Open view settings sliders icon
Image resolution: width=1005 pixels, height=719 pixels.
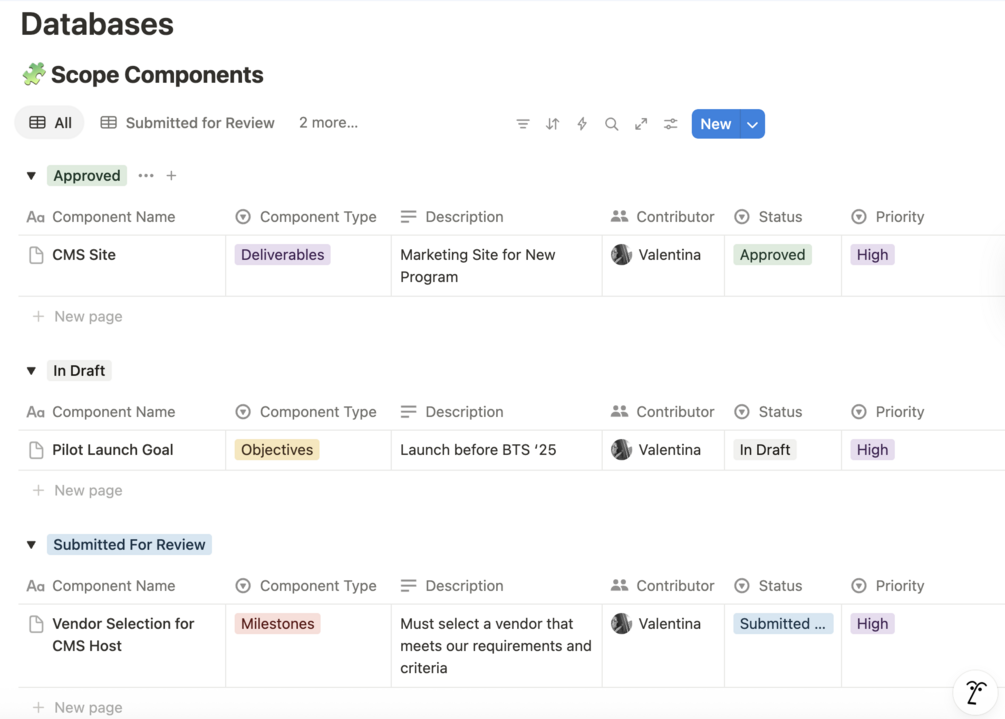coord(671,124)
